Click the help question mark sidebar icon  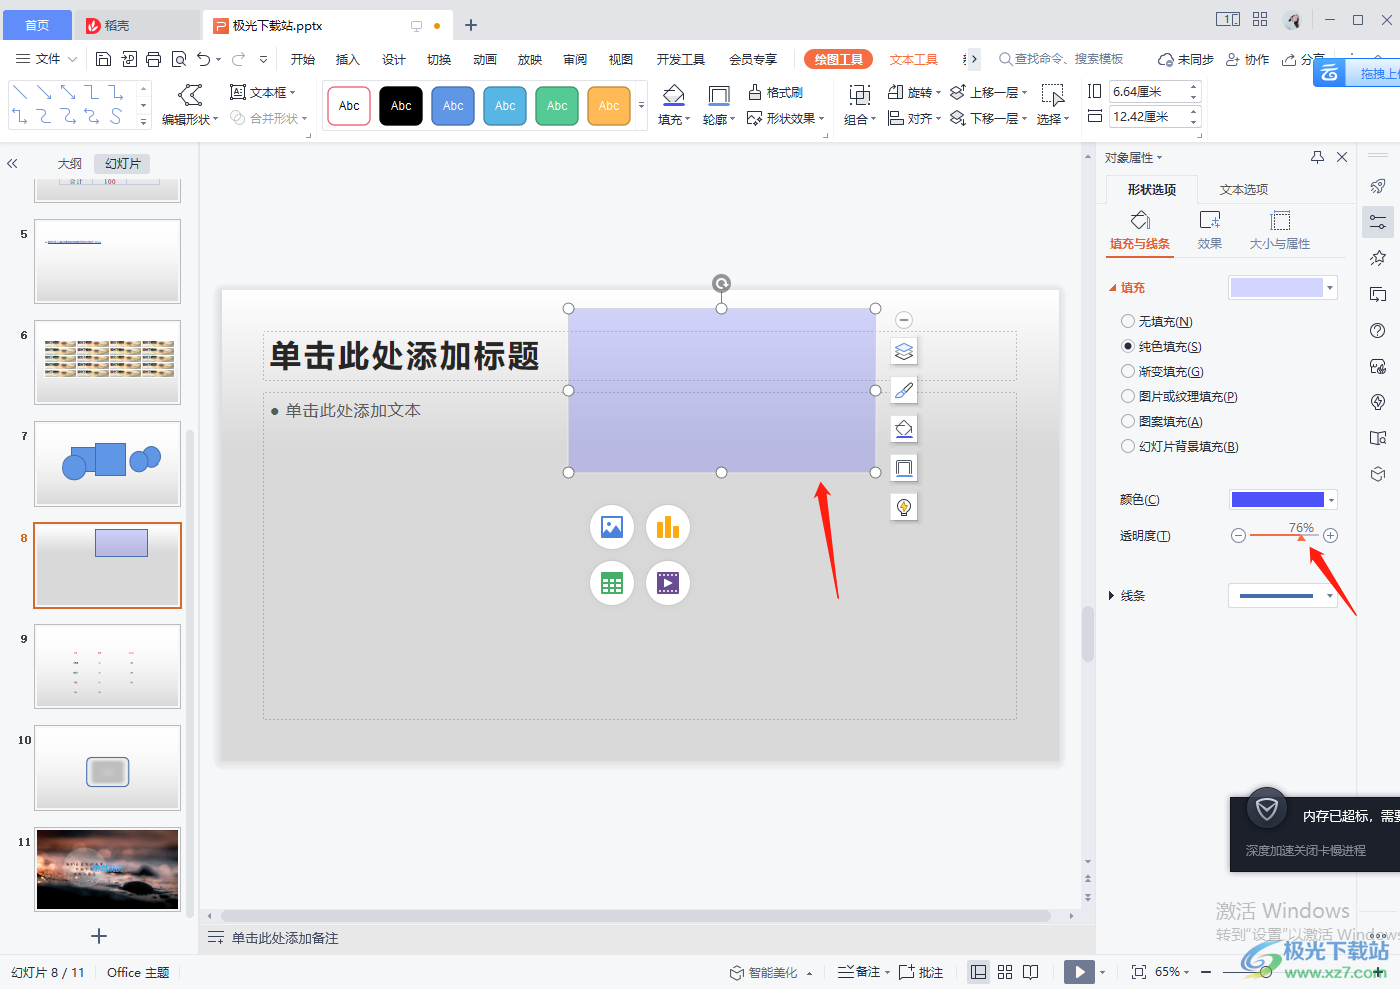1378,331
